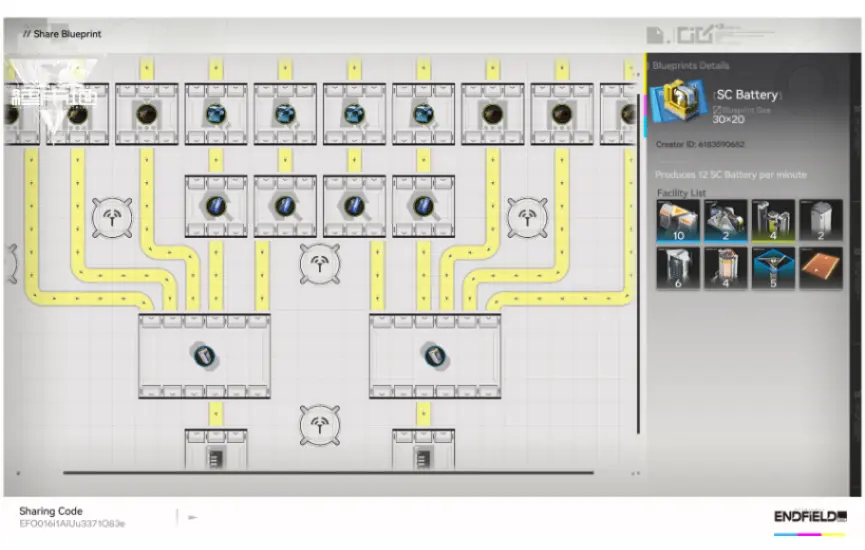Click the Sharing Code text at bottom

click(x=51, y=511)
